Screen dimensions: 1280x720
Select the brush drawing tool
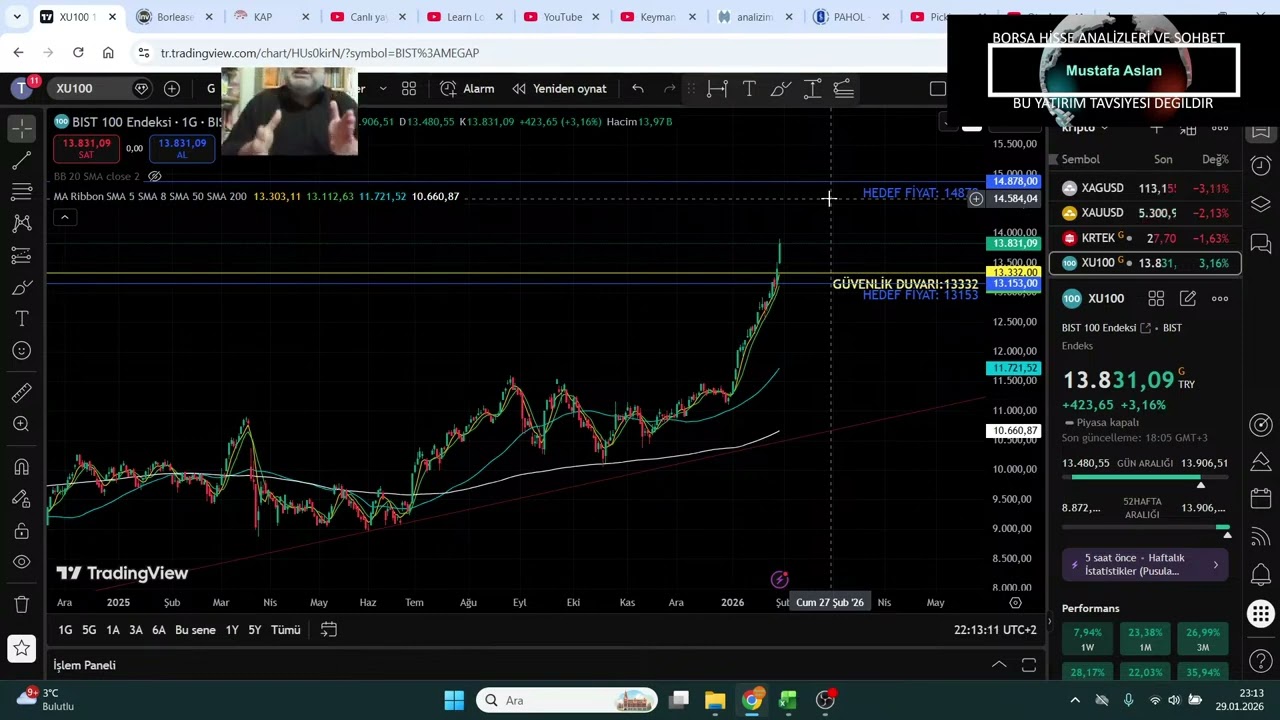click(x=22, y=288)
